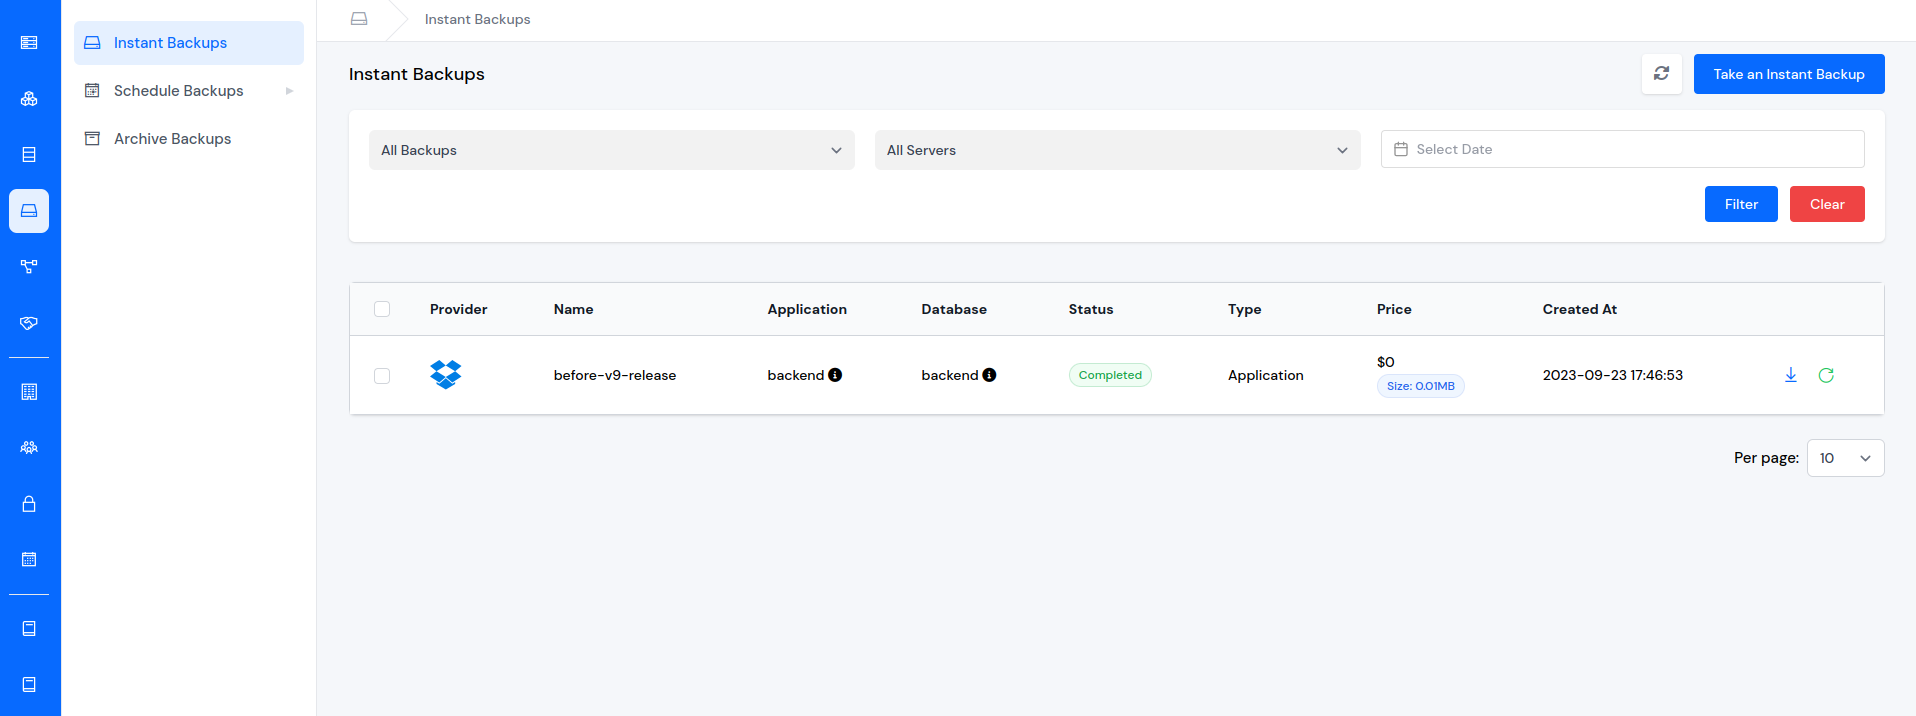Click the $0 price value
1916x716 pixels.
pyautogui.click(x=1386, y=362)
